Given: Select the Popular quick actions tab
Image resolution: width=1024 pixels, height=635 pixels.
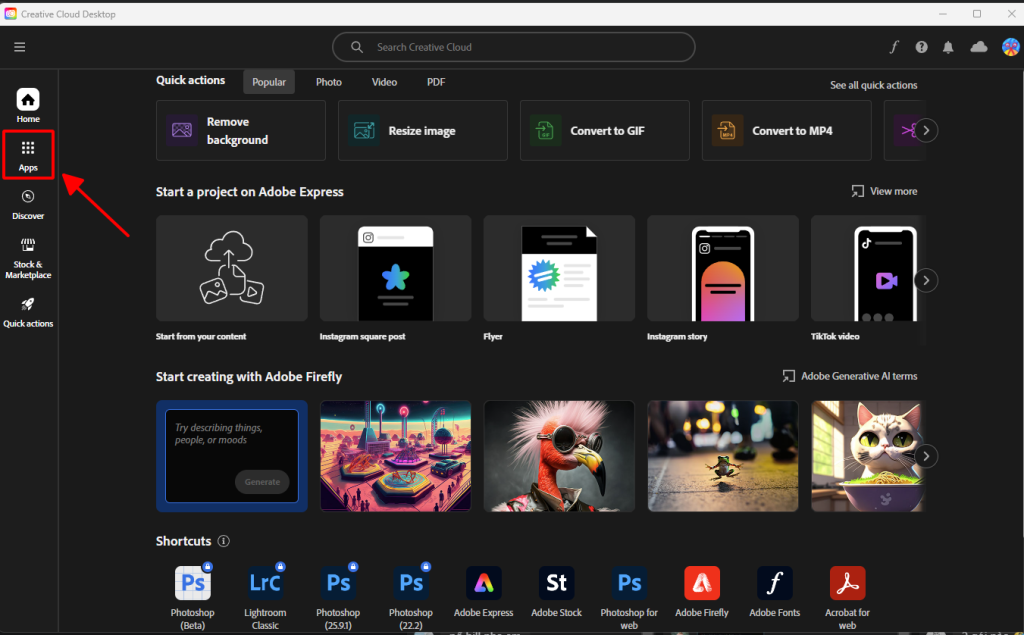Looking at the screenshot, I should (269, 82).
